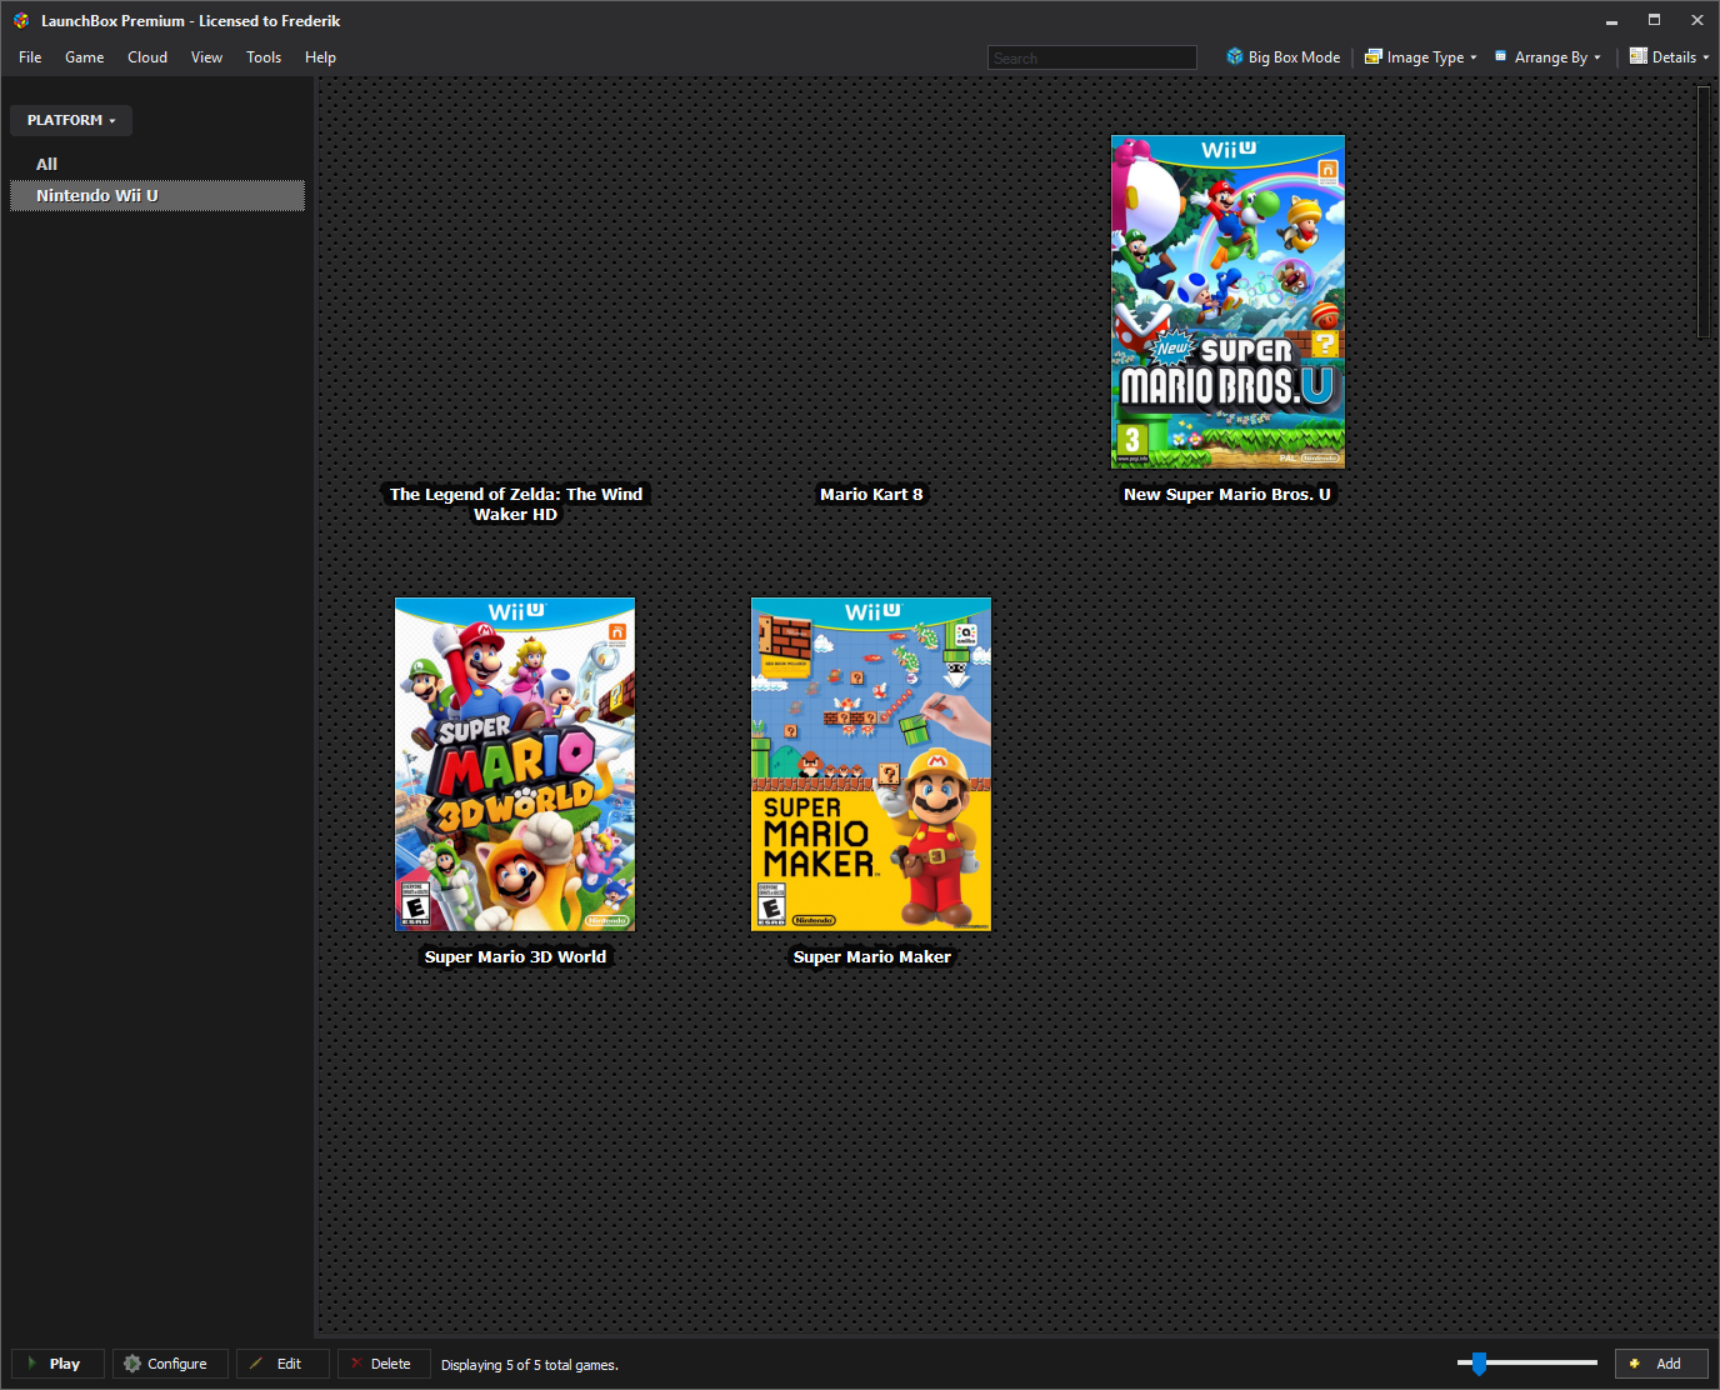Click the Arrange By square icon
1720x1390 pixels.
[x=1500, y=56]
